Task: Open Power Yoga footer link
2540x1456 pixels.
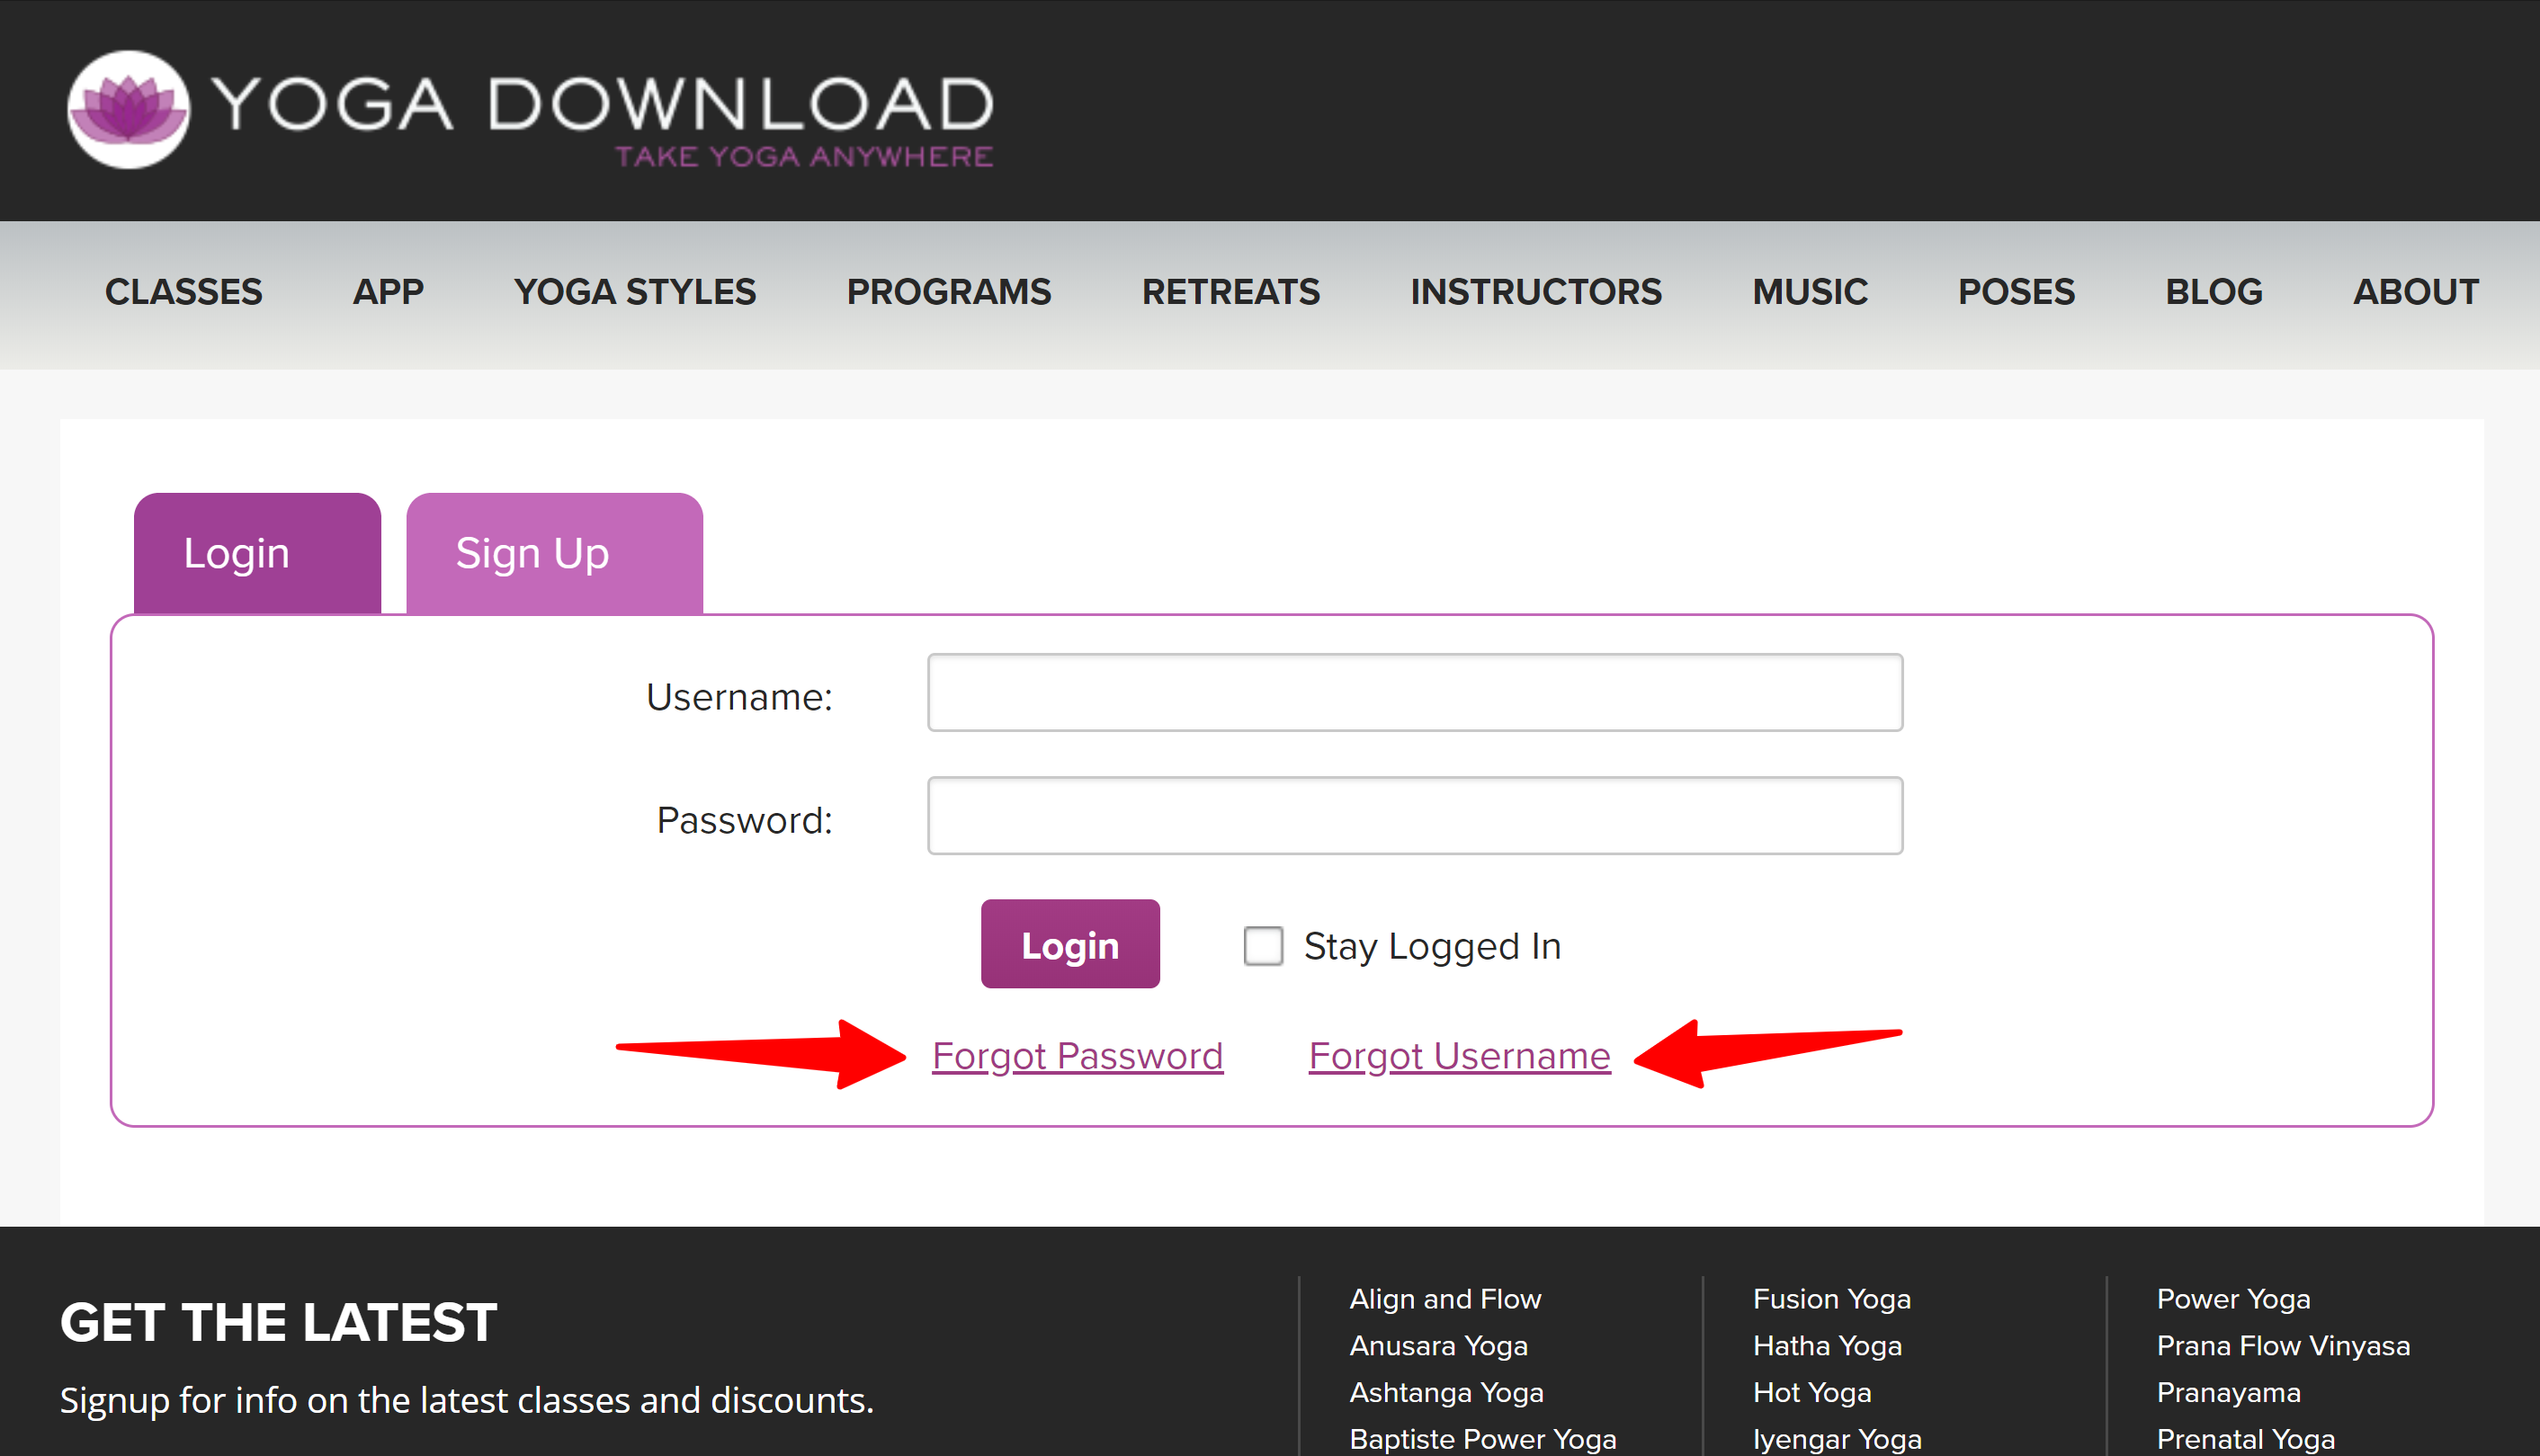Action: coord(2233,1299)
